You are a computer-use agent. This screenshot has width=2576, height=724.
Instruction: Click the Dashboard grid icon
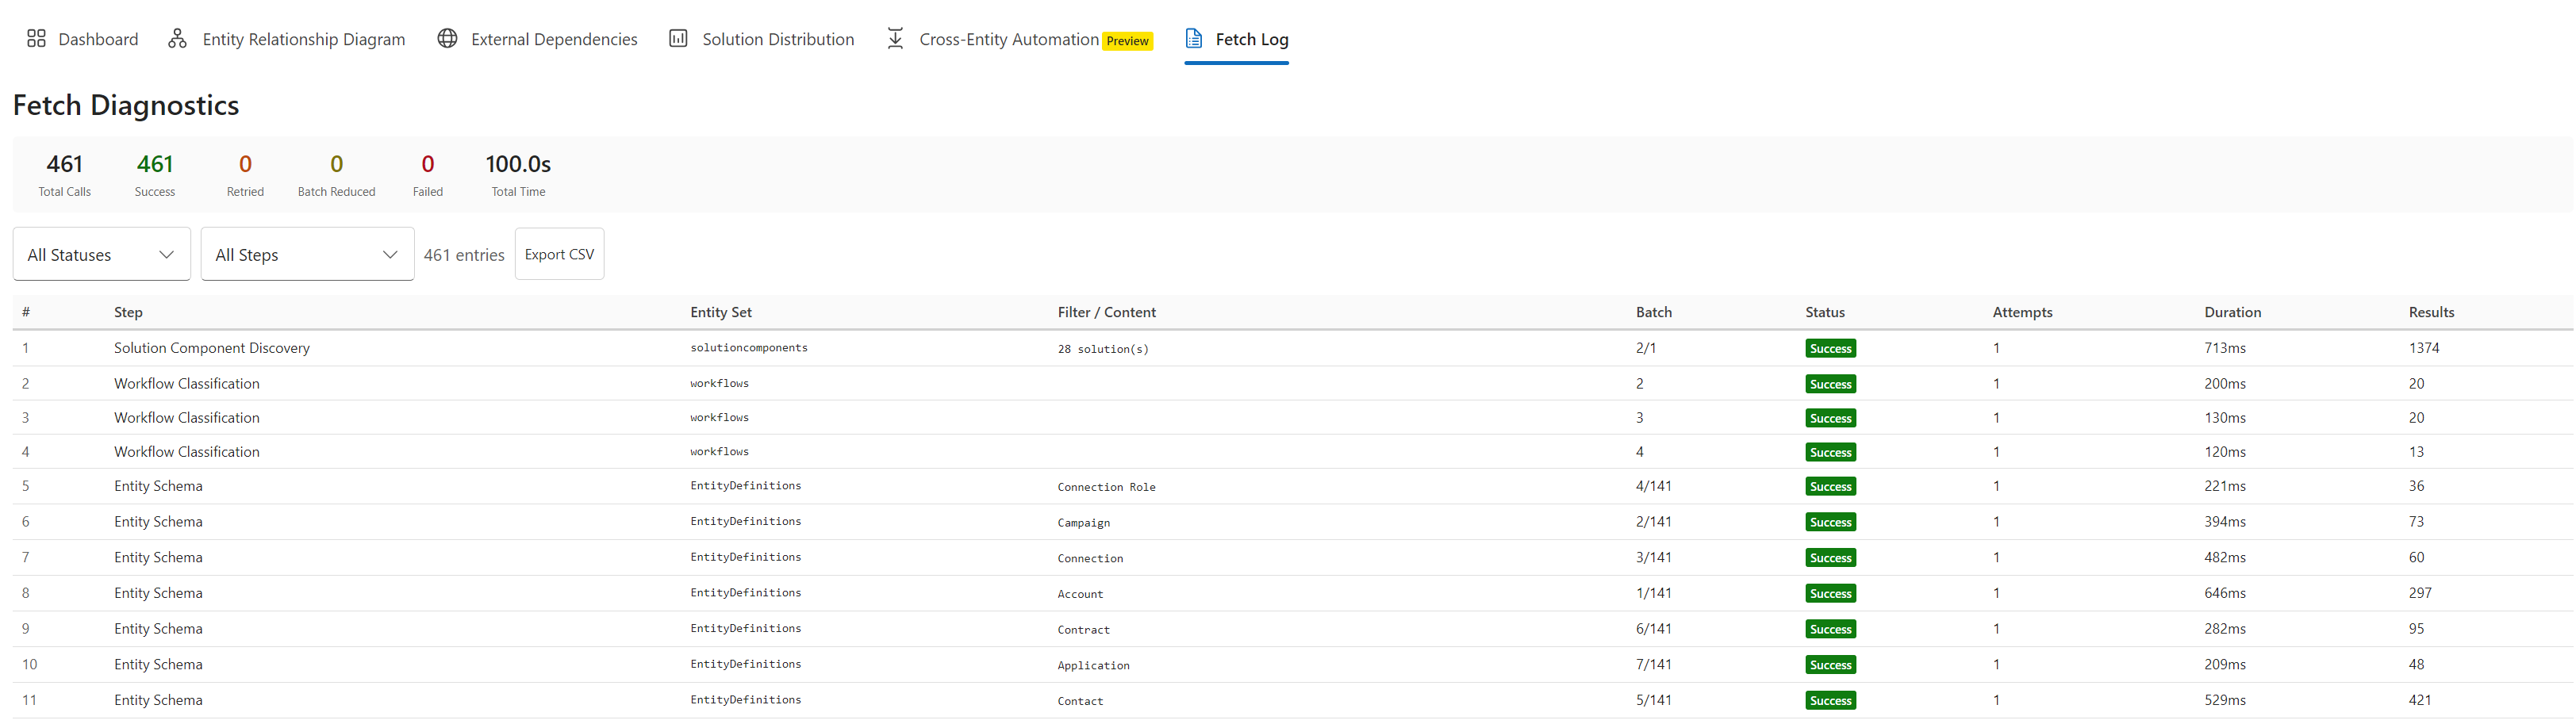coord(36,39)
